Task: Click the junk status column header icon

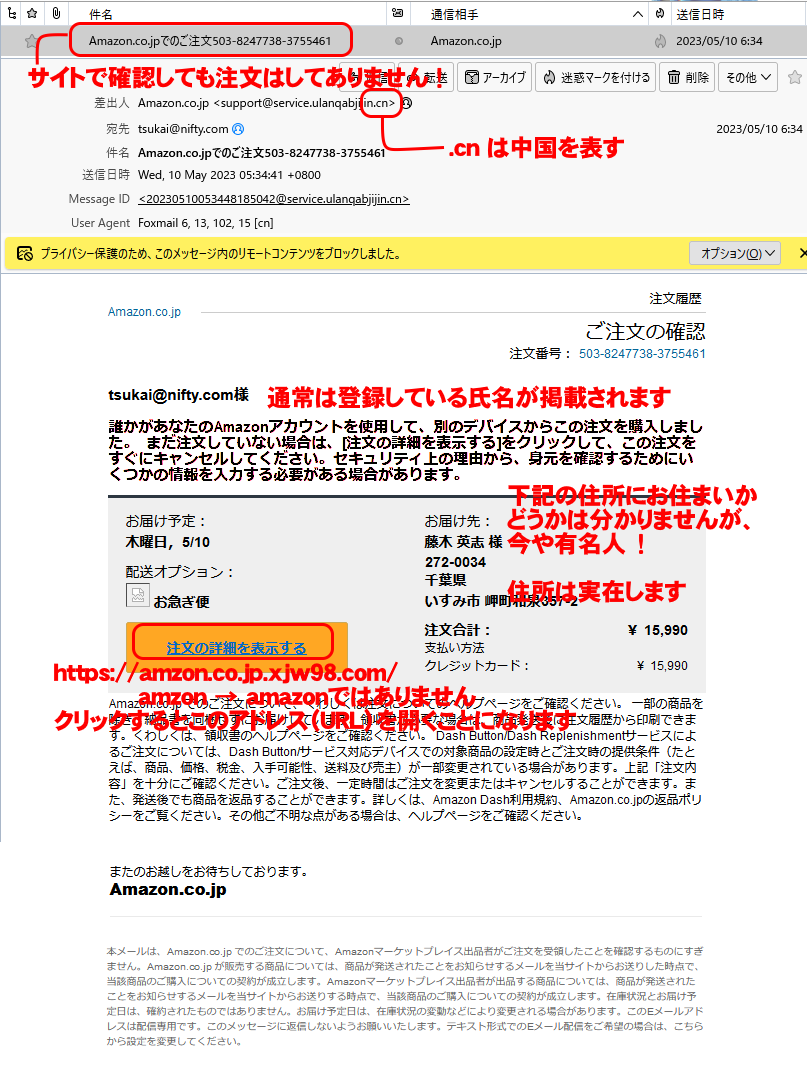Action: [x=659, y=13]
